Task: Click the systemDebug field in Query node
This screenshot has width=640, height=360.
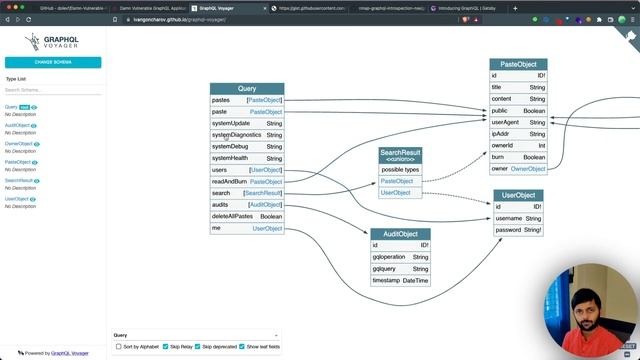Action: (x=247, y=147)
